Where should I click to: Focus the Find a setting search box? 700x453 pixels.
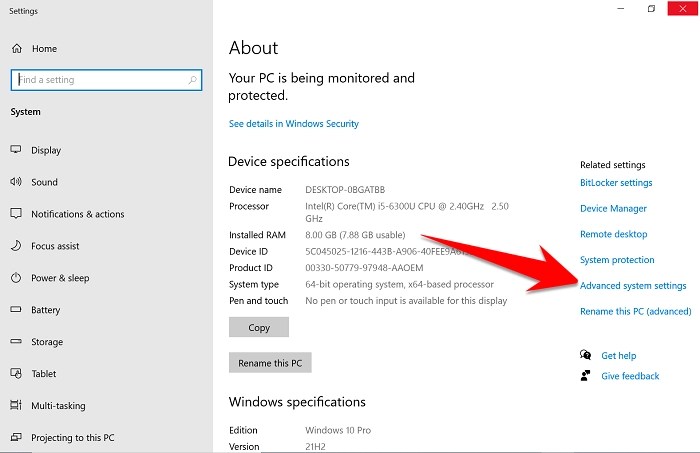(106, 80)
